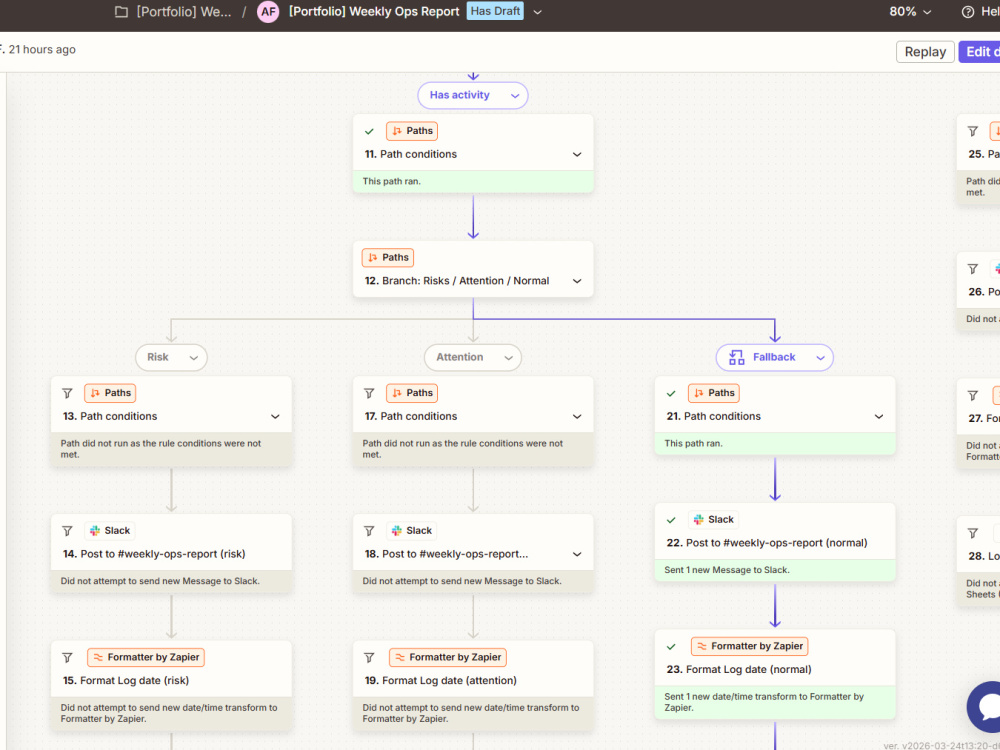This screenshot has width=1000, height=750.
Task: Expand step 12 Branch step chevron
Action: click(577, 281)
